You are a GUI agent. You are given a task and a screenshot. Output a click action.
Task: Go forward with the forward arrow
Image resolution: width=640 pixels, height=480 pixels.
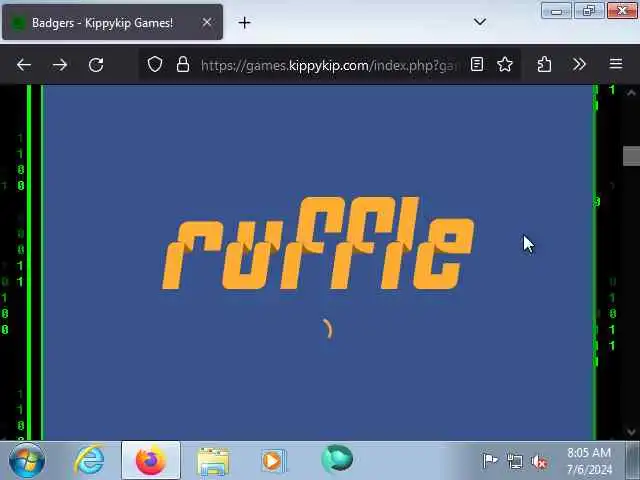[60, 64]
